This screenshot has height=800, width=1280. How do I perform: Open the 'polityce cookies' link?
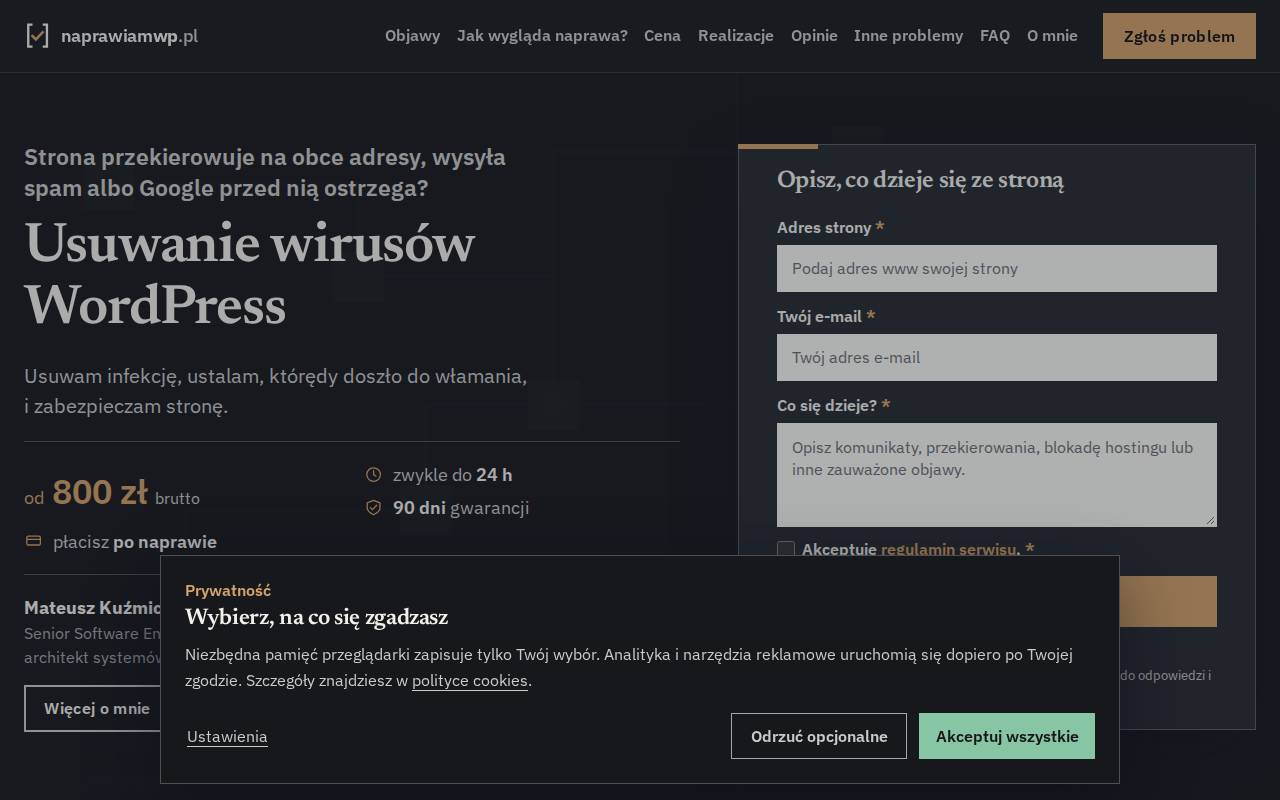click(x=470, y=681)
